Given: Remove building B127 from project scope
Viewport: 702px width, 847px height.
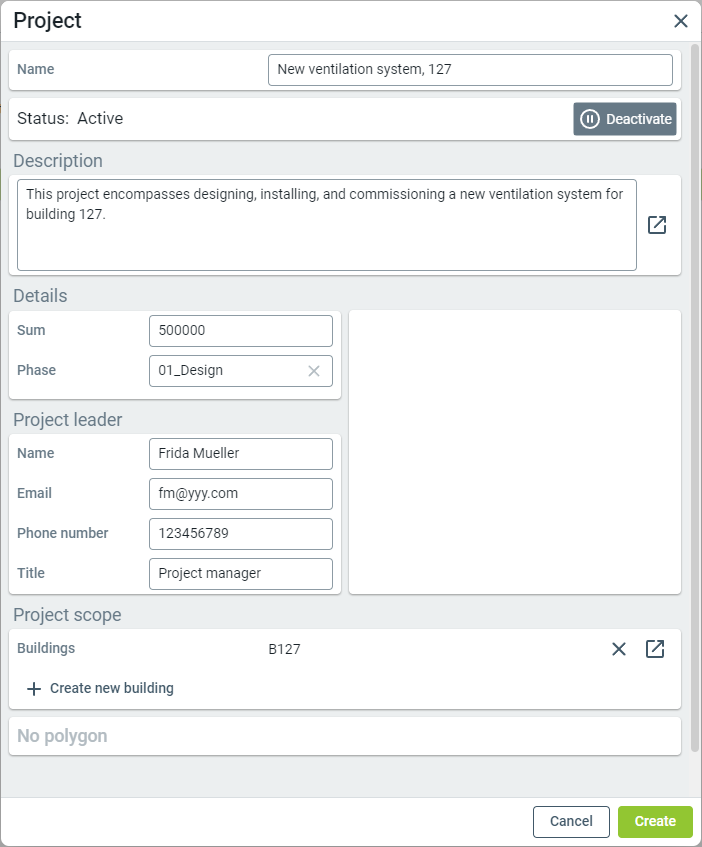Looking at the screenshot, I should point(619,649).
